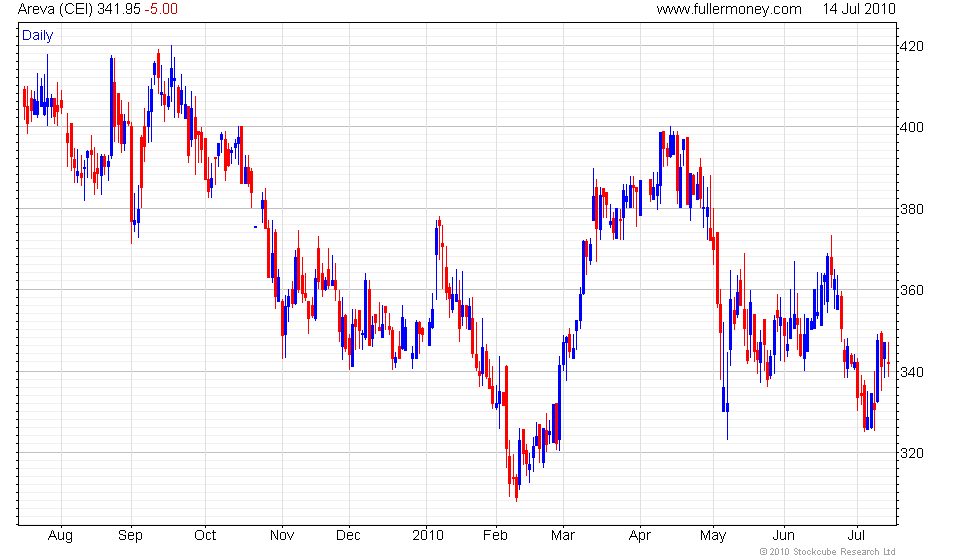Image resolution: width=980 pixels, height=560 pixels.
Task: Click the 360 price axis label
Action: click(x=911, y=290)
